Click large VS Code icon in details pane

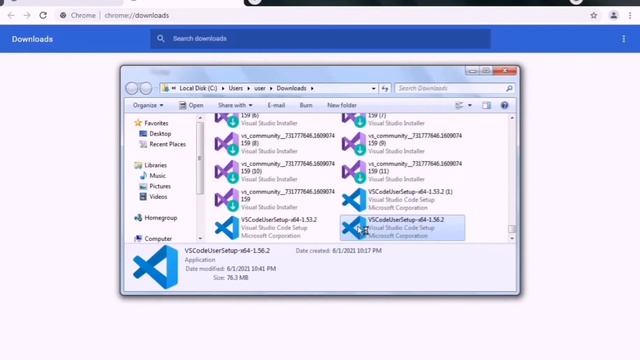tap(156, 267)
